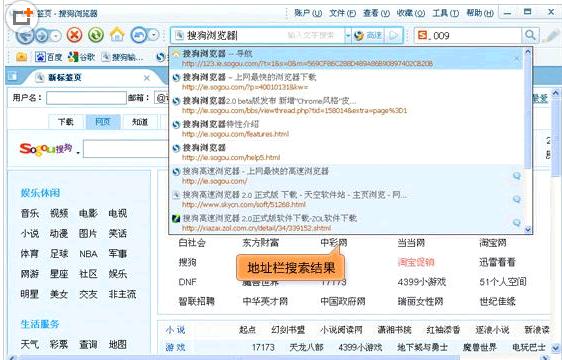Toggle the 高速 browsing mode button

[x=368, y=35]
